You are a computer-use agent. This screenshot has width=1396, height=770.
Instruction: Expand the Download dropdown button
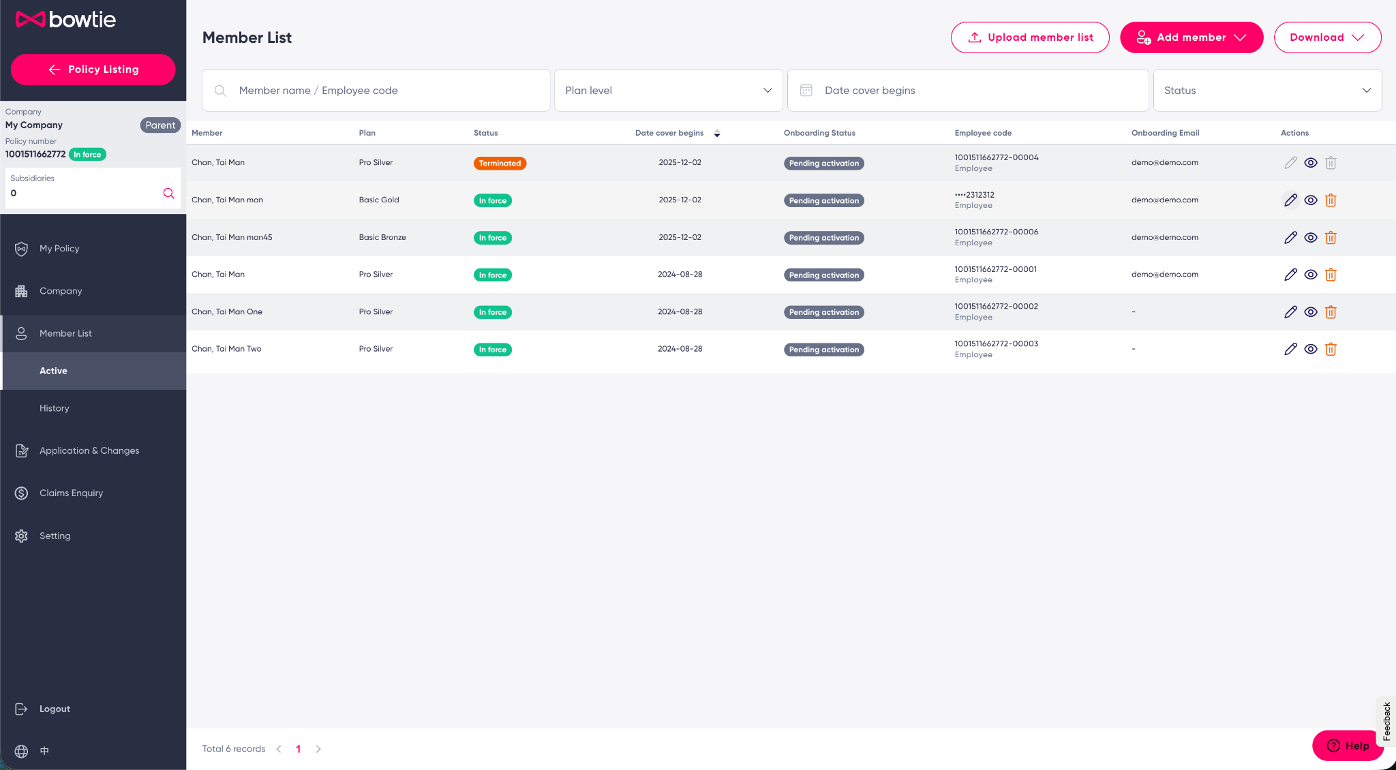point(1327,37)
